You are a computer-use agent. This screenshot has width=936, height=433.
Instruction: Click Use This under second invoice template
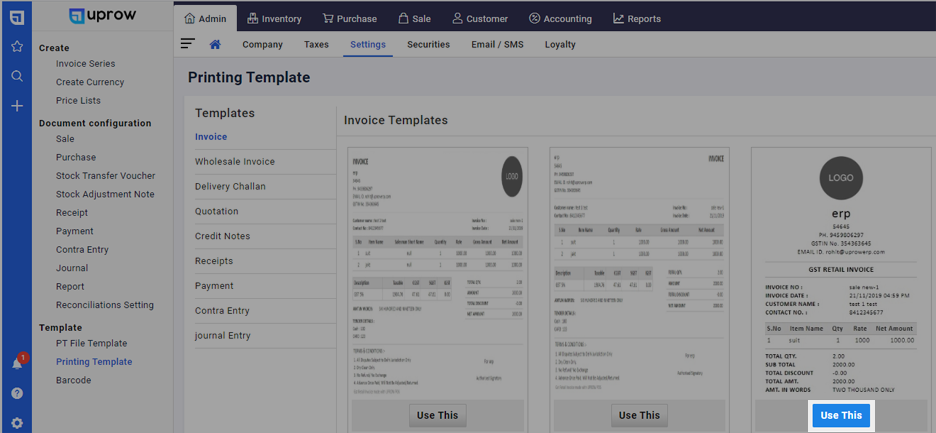tap(639, 416)
